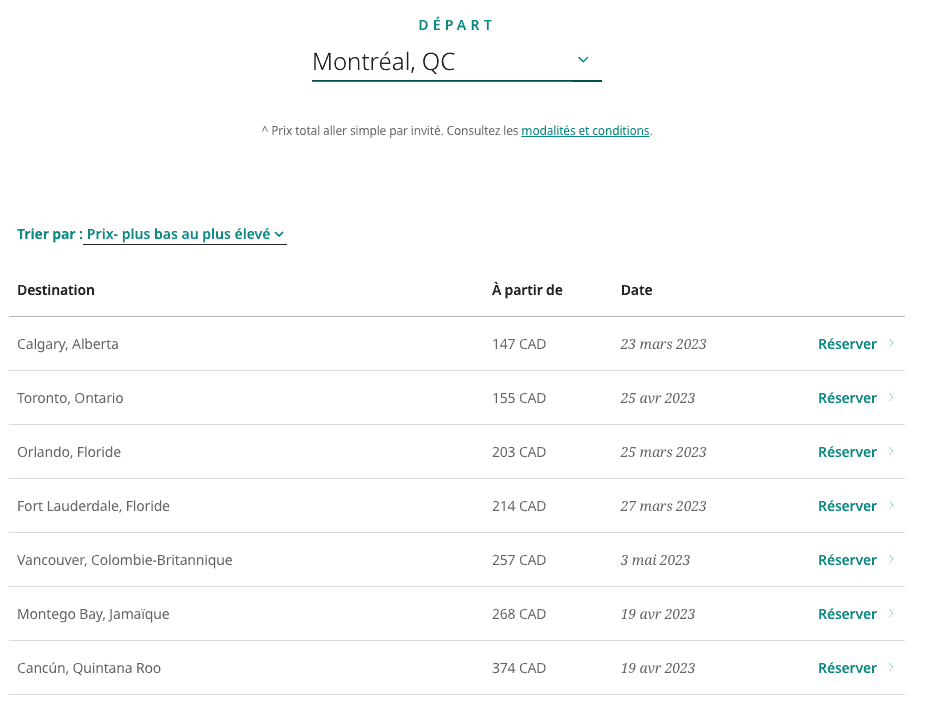
Task: Click the À partir de column header
Action: tap(527, 290)
